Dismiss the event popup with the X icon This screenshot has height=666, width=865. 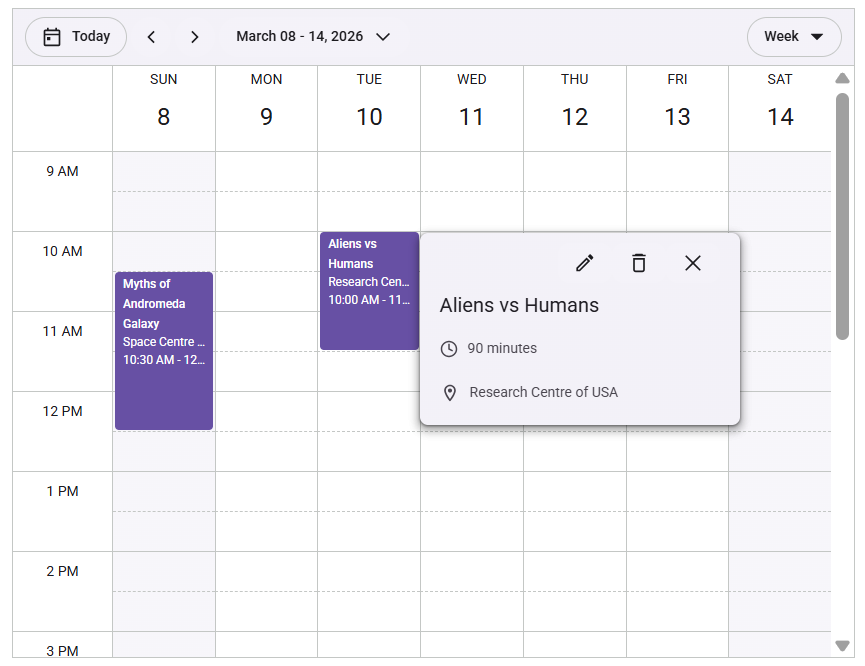click(693, 263)
